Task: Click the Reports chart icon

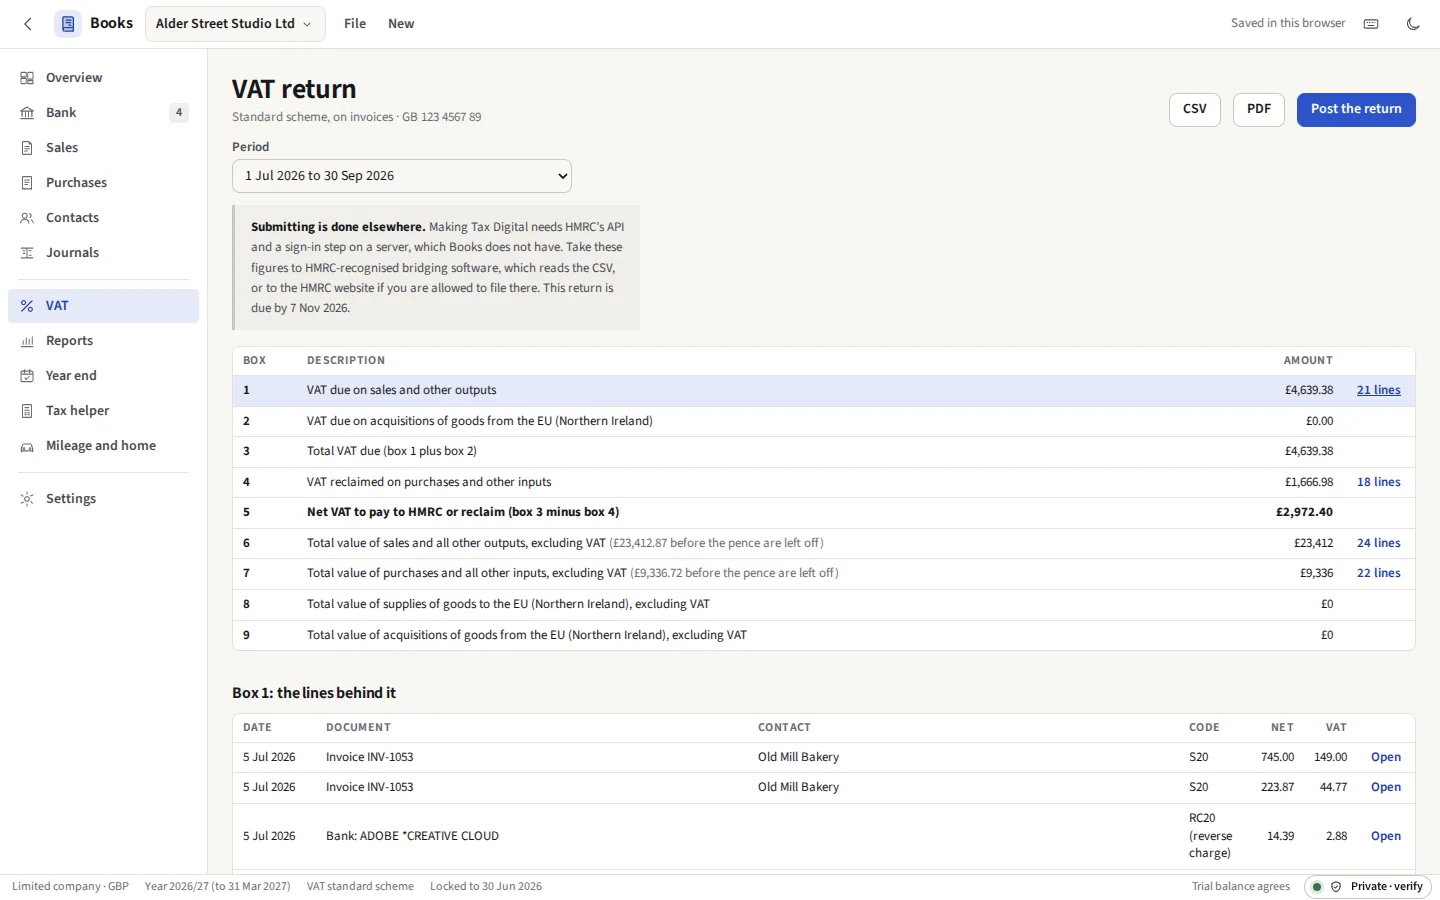Action: coord(27,341)
